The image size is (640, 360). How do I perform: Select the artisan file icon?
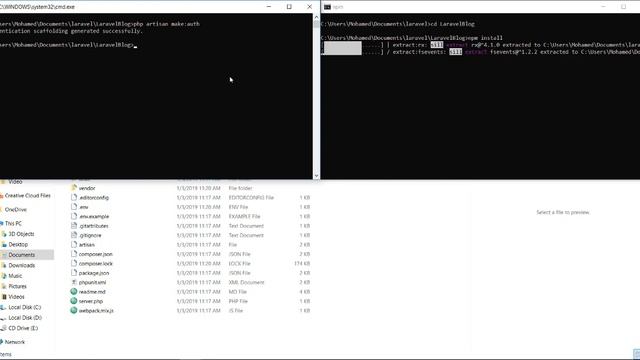point(74,244)
